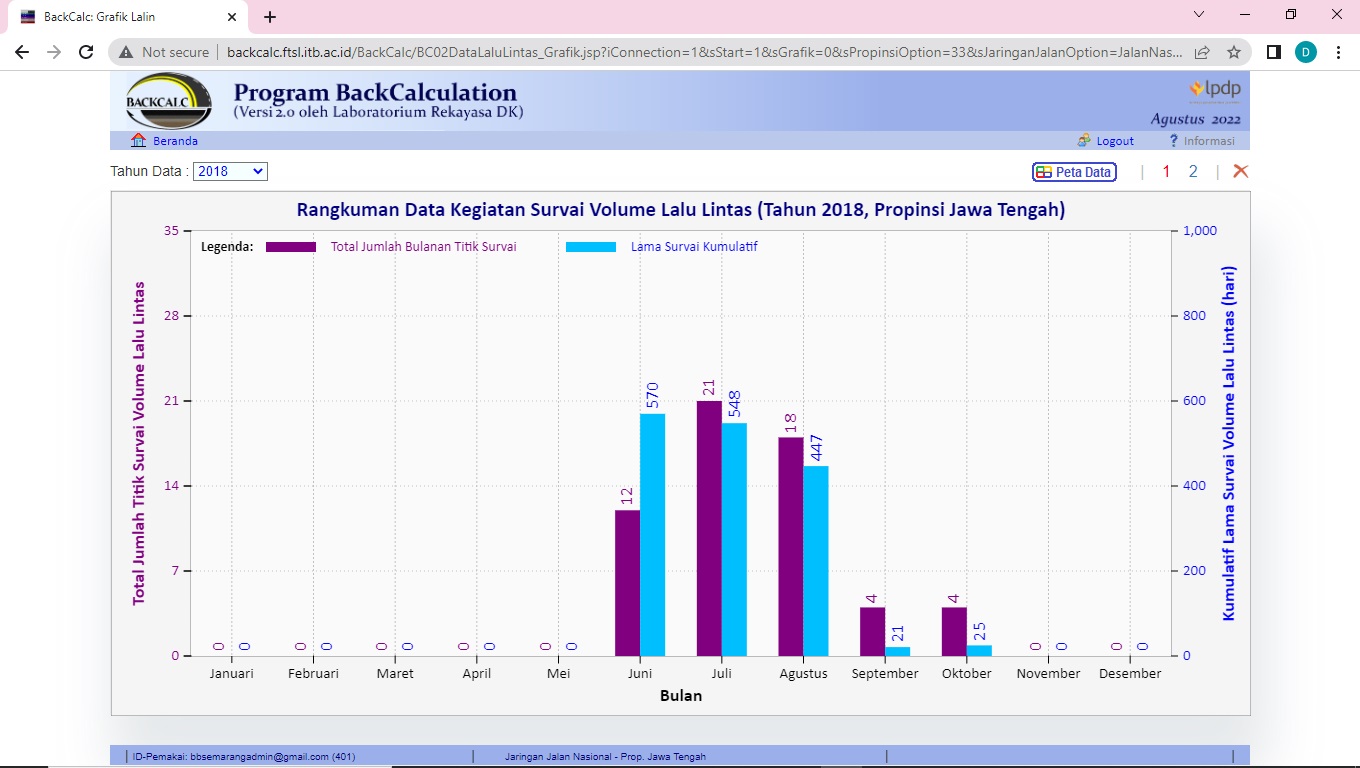Open Chrome three-dot menu
Viewport: 1360px width, 768px height.
pos(1338,52)
